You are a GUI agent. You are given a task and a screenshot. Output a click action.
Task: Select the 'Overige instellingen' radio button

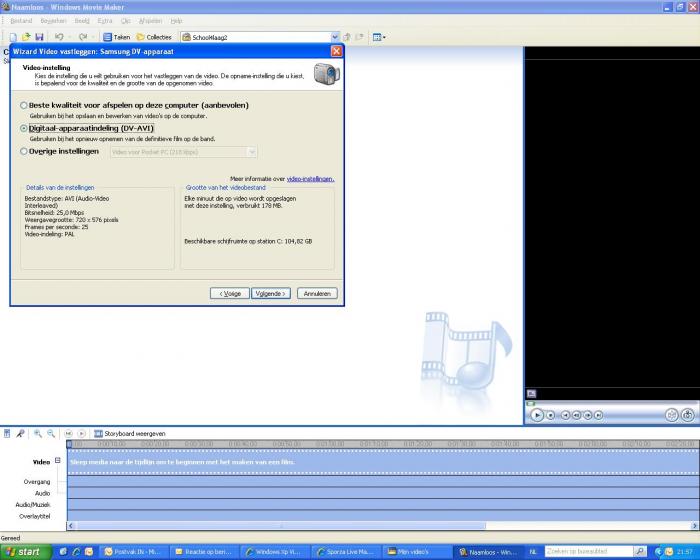[x=24, y=151]
